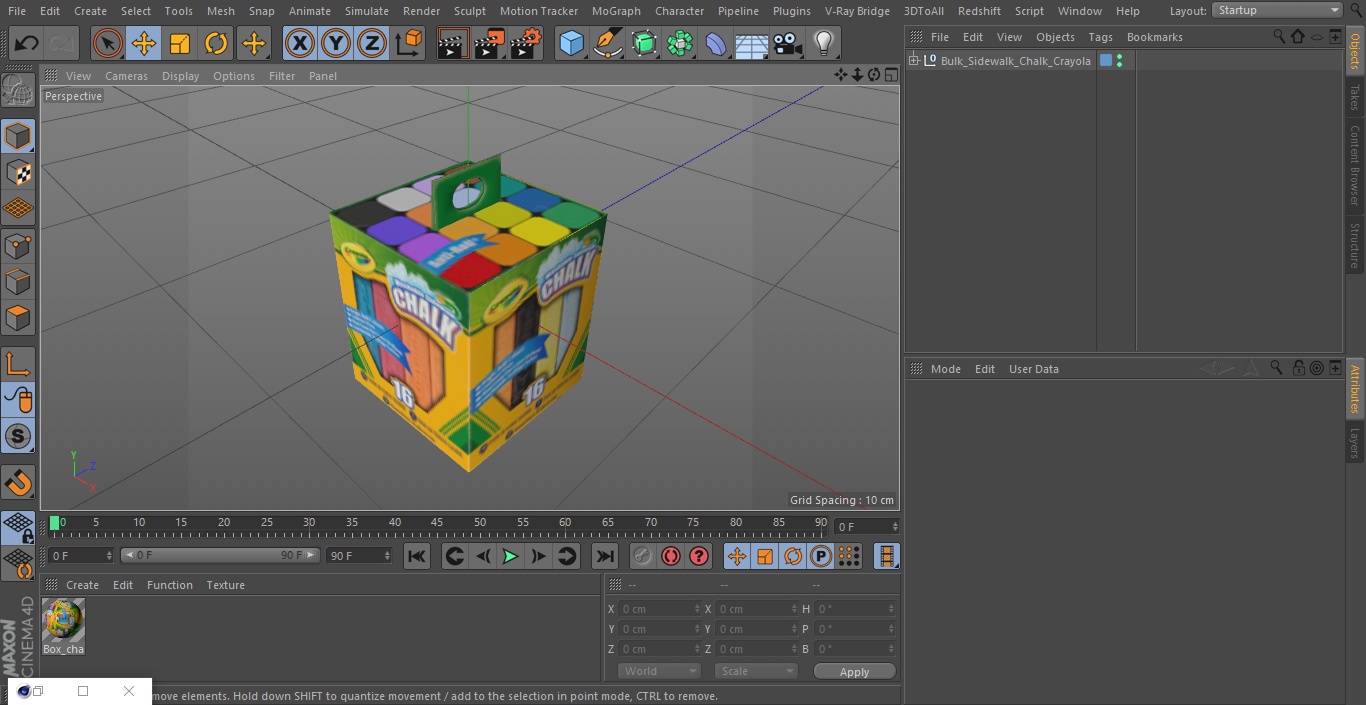The width and height of the screenshot is (1366, 705).
Task: Open attribute manager Mode menu
Action: pos(946,369)
